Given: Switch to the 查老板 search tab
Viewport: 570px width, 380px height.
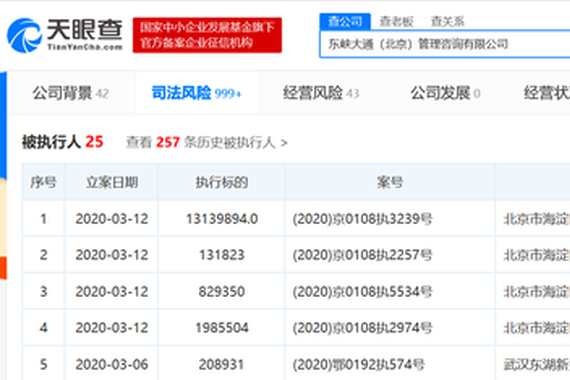Looking at the screenshot, I should pos(396,21).
